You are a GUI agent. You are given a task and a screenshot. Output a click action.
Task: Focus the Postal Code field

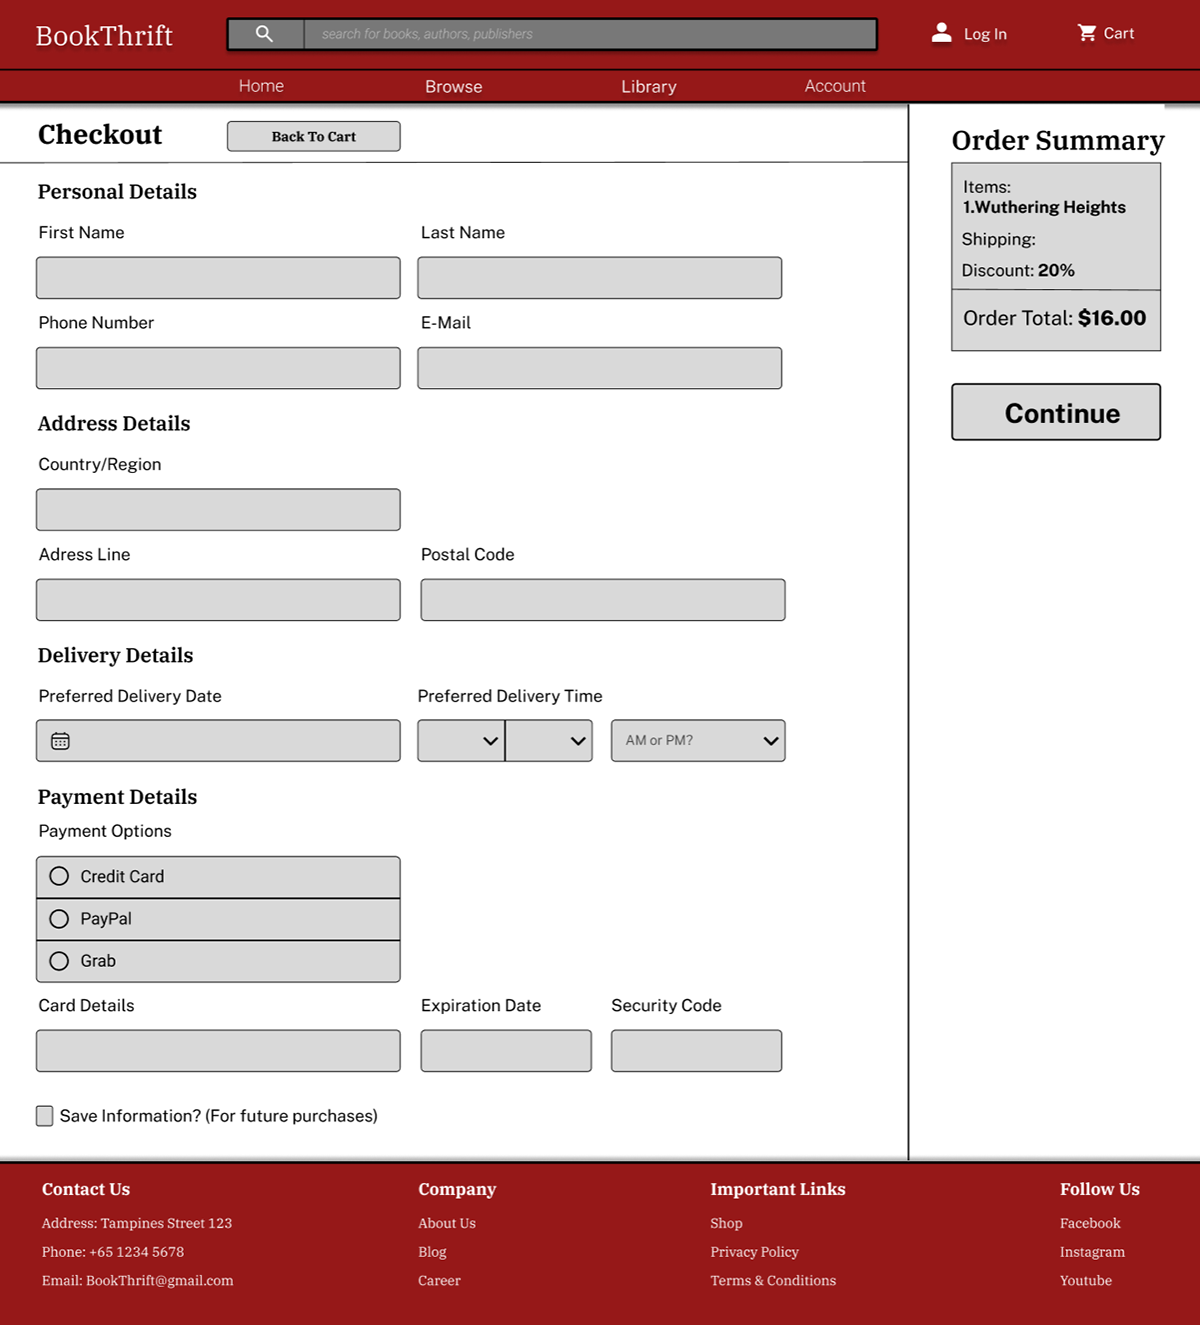pos(602,600)
